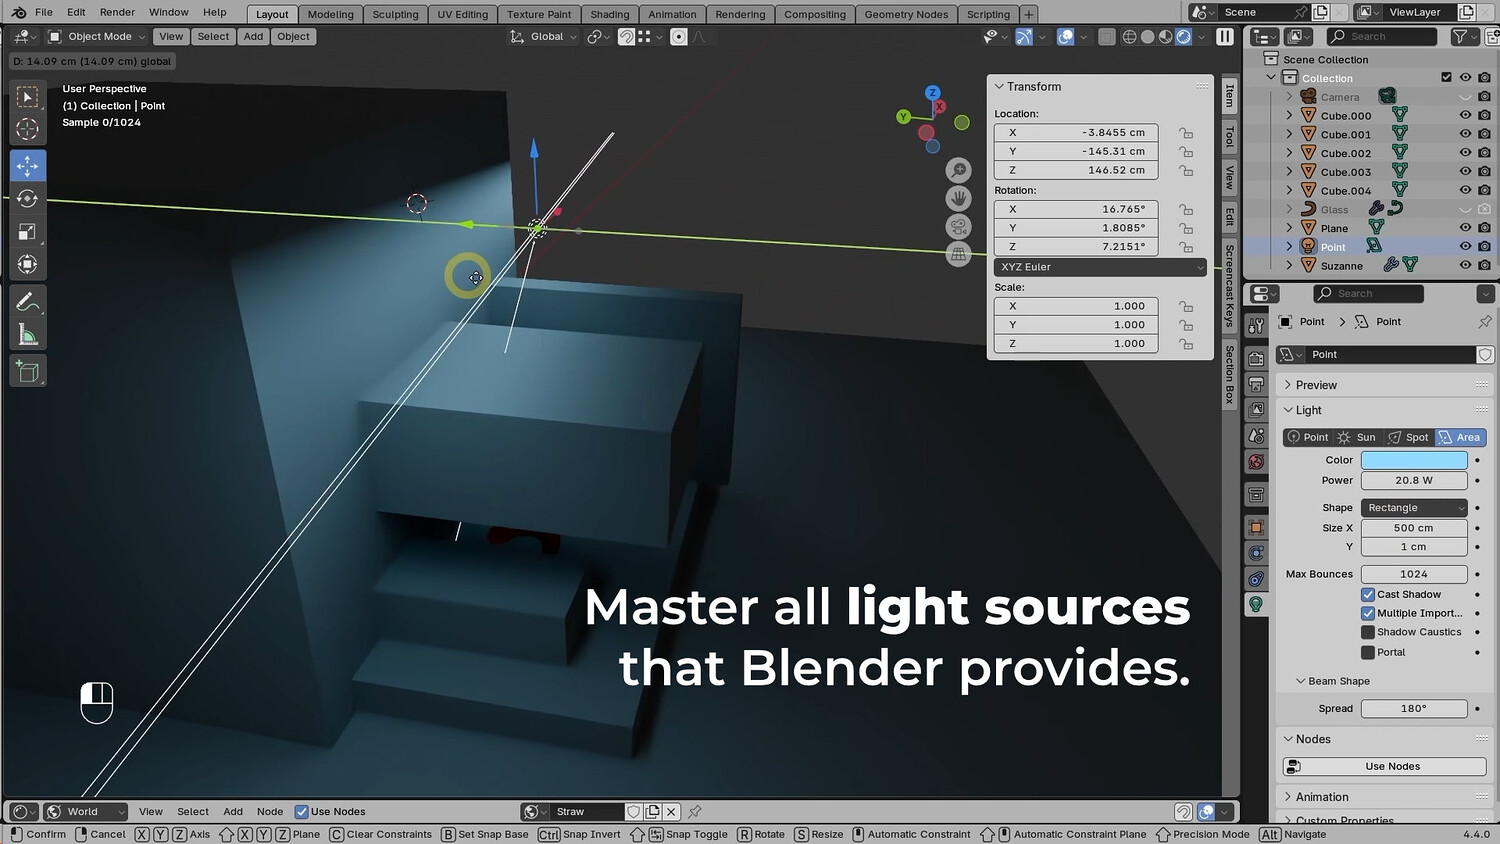Open the Tool sidebar tab
The width and height of the screenshot is (1500, 844).
pyautogui.click(x=1230, y=137)
